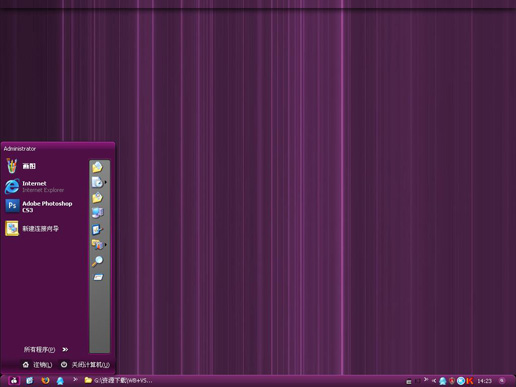516x387 pixels.
Task: Open the top folder icon in side strip
Action: pyautogui.click(x=98, y=167)
